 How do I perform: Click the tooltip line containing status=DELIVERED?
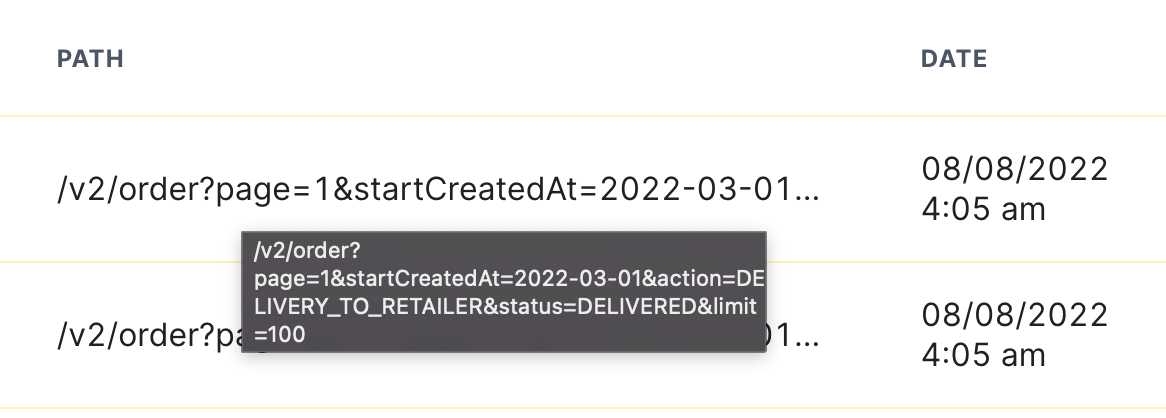click(x=504, y=306)
